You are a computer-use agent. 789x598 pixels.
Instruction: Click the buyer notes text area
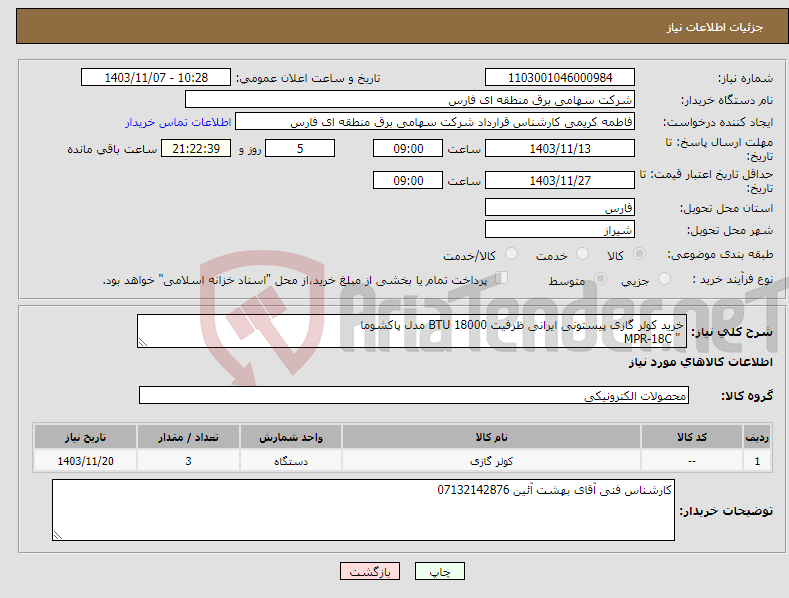pyautogui.click(x=363, y=510)
